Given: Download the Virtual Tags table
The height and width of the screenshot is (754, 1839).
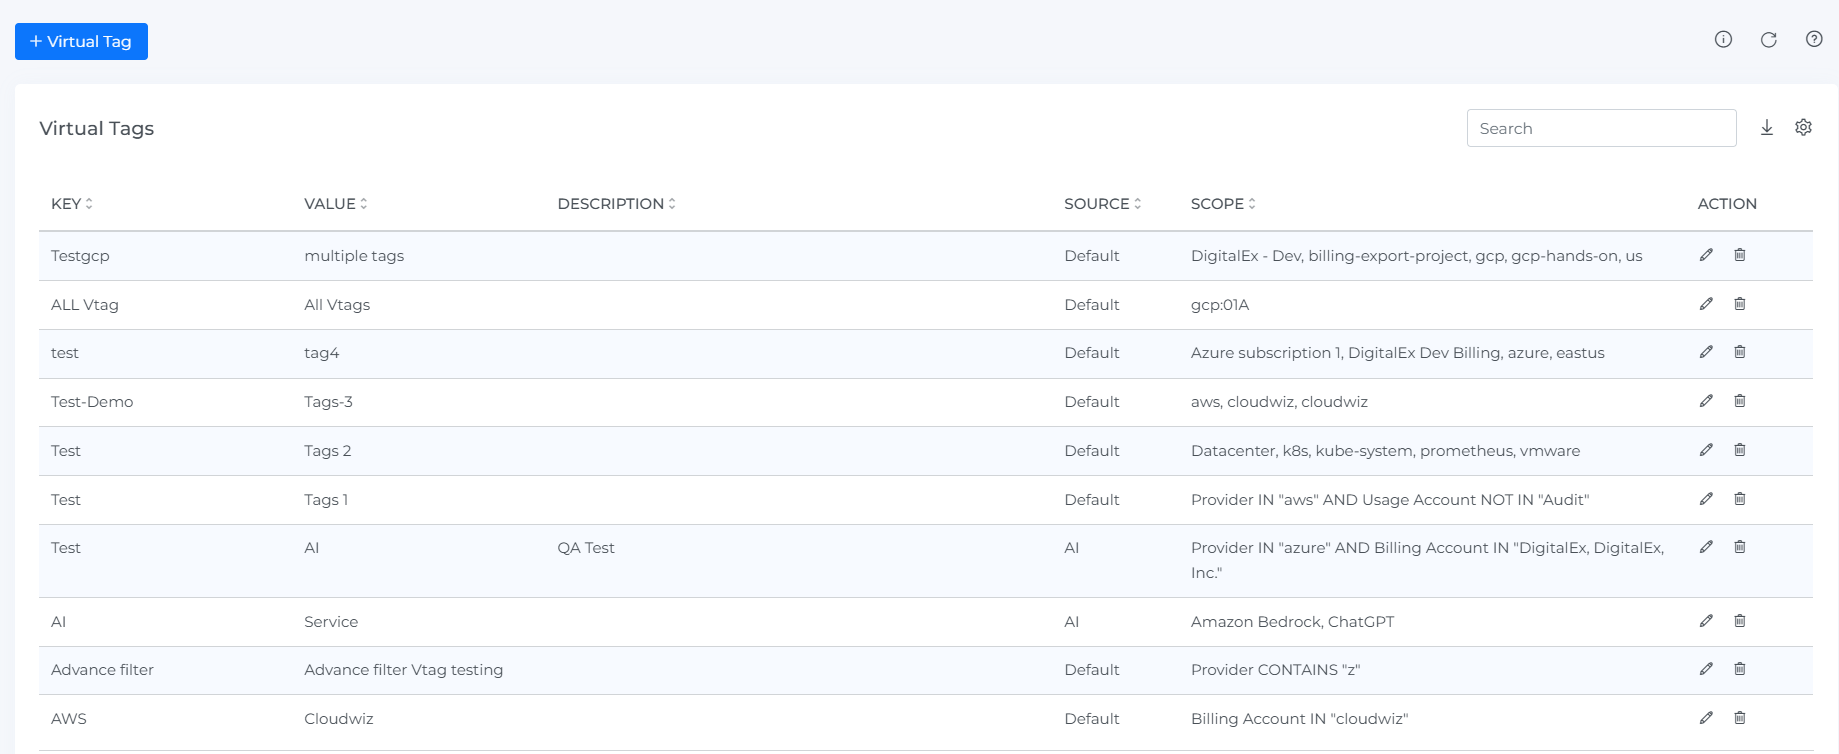Looking at the screenshot, I should 1767,128.
